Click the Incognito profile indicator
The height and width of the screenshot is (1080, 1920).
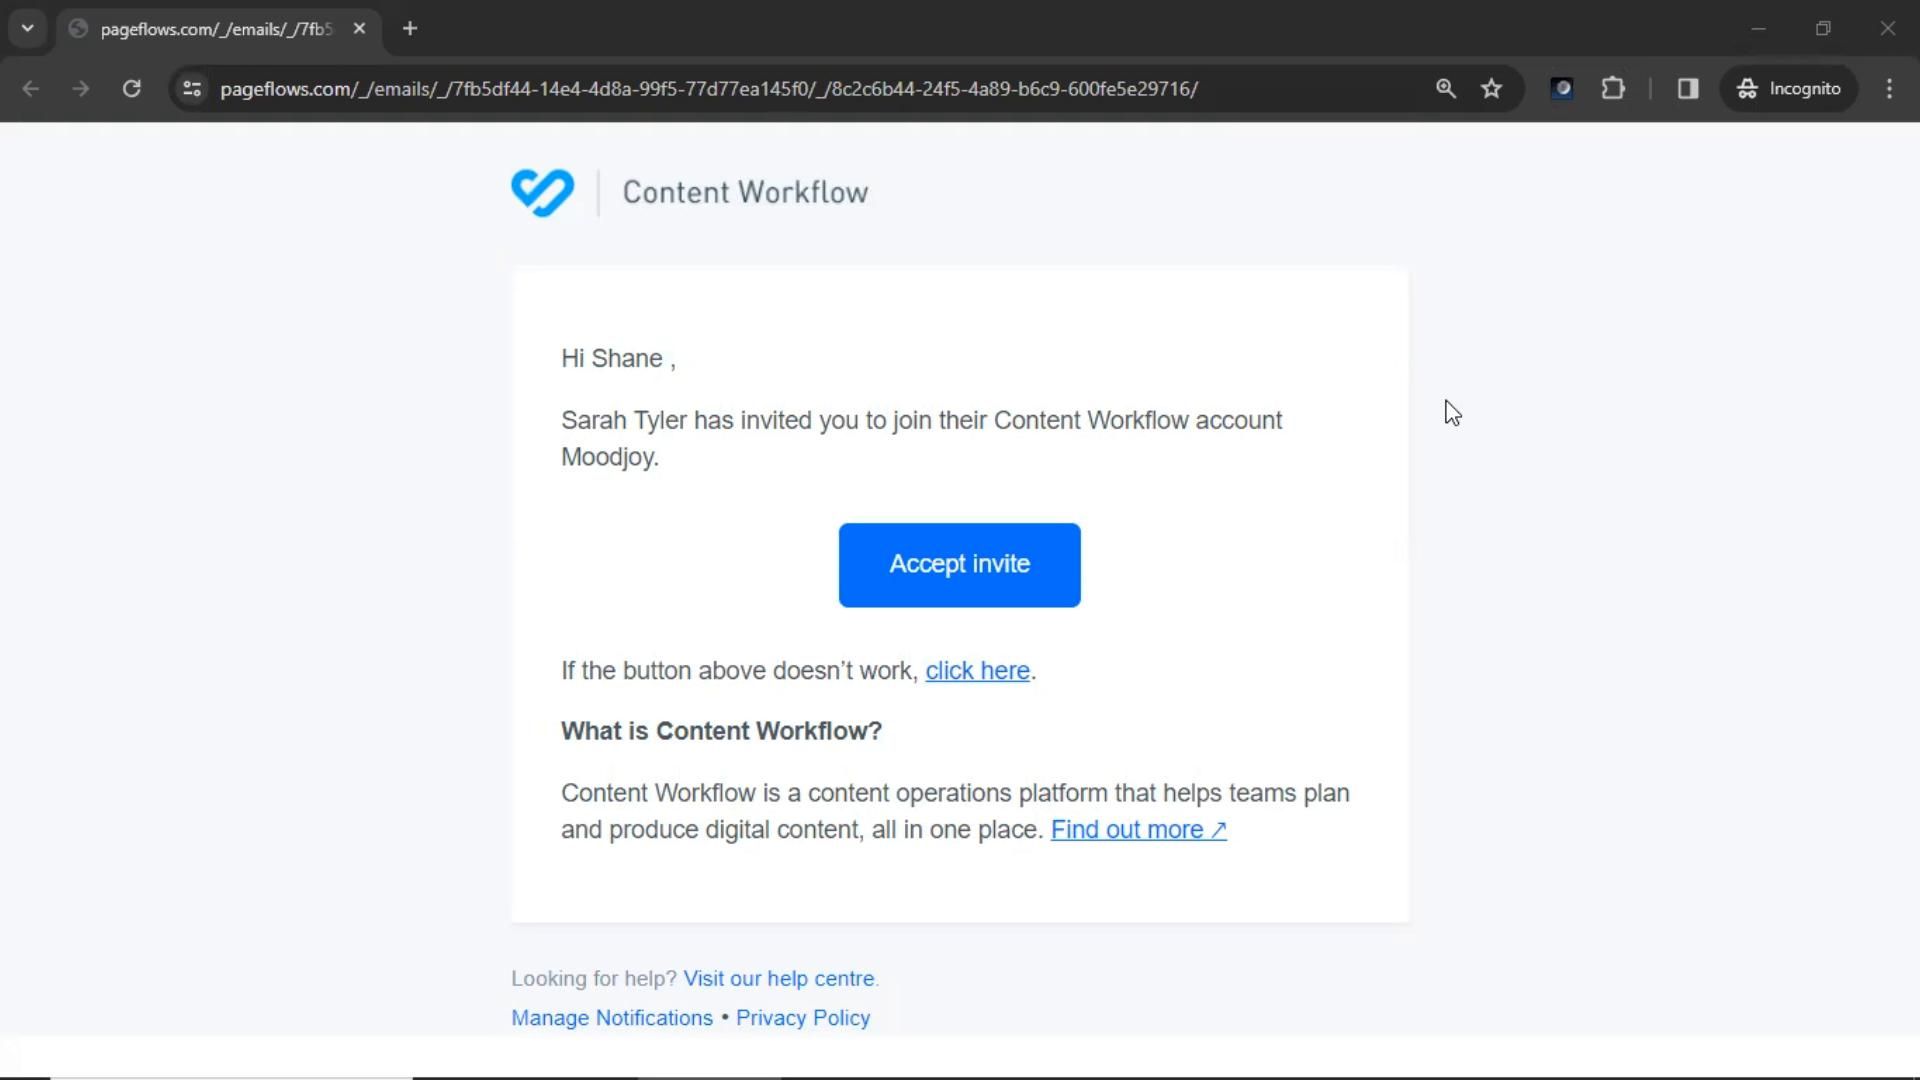tap(1788, 88)
